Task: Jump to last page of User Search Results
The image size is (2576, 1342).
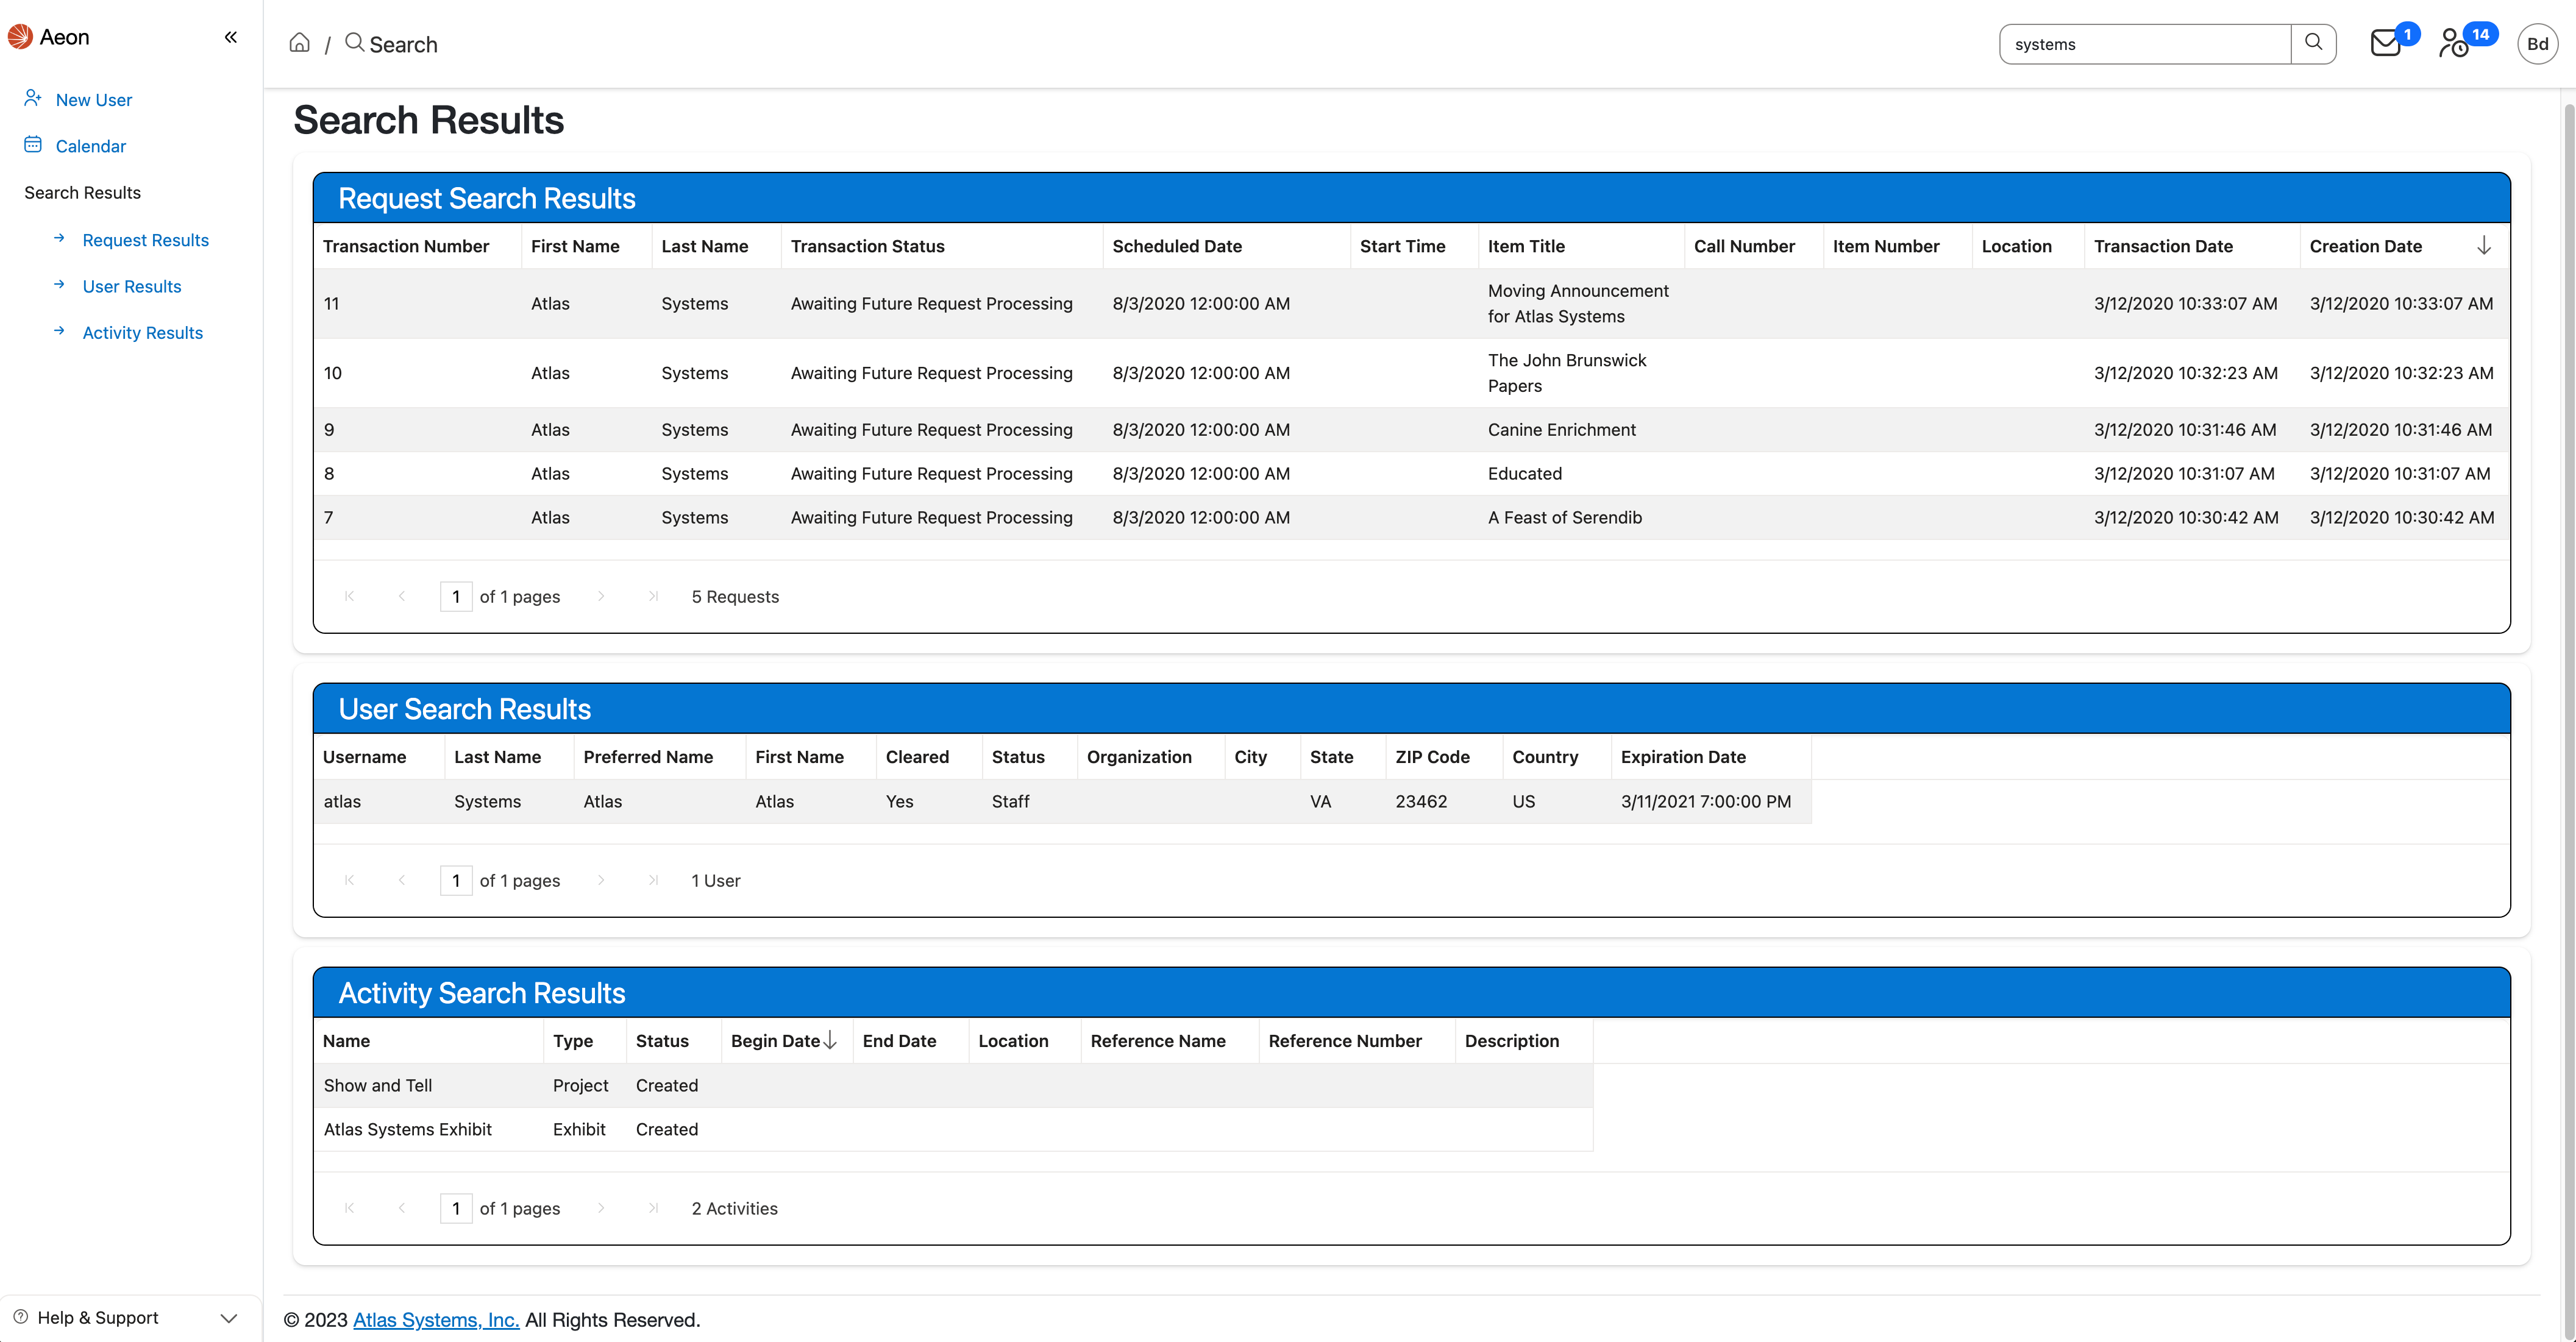Action: [x=654, y=880]
